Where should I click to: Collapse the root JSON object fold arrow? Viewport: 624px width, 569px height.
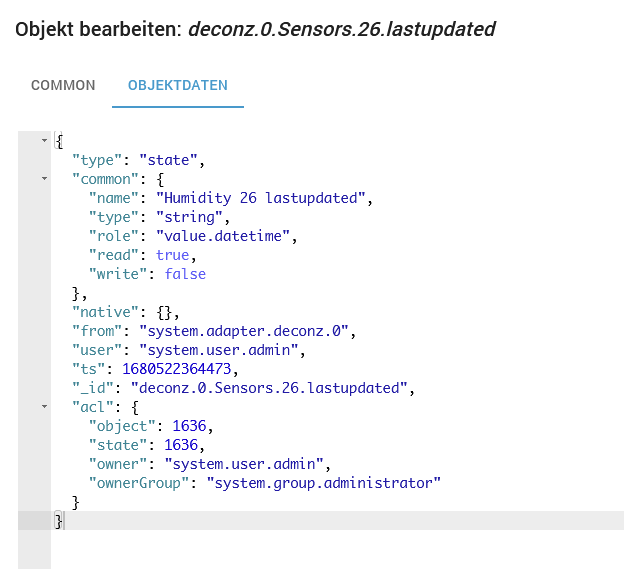44,141
